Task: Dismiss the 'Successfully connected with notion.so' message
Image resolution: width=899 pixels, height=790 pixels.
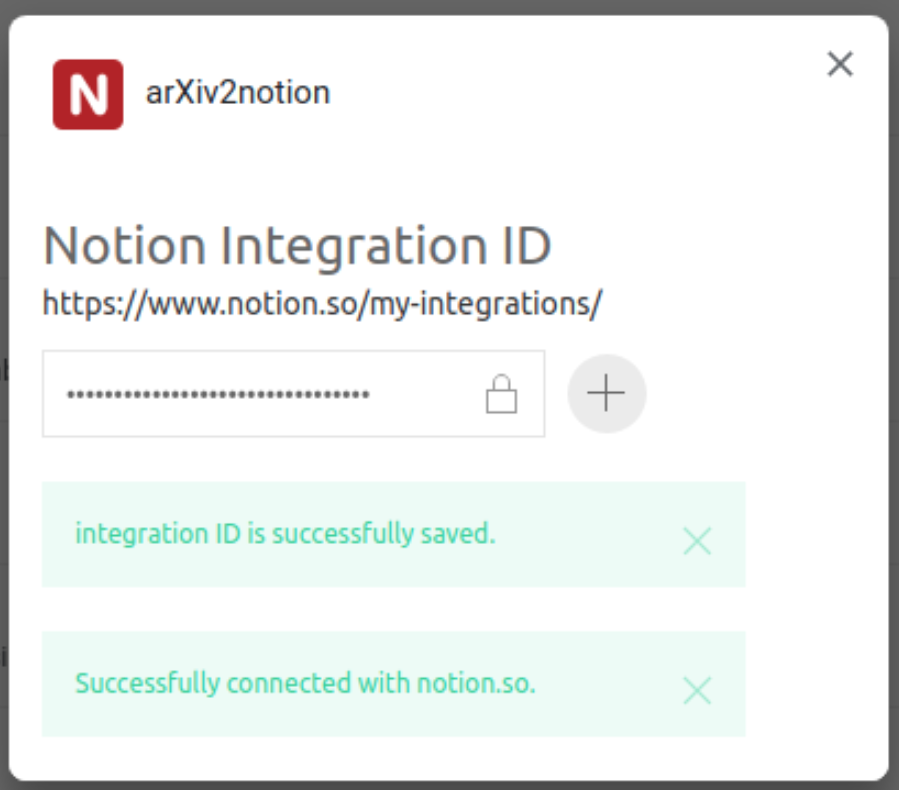Action: [697, 690]
